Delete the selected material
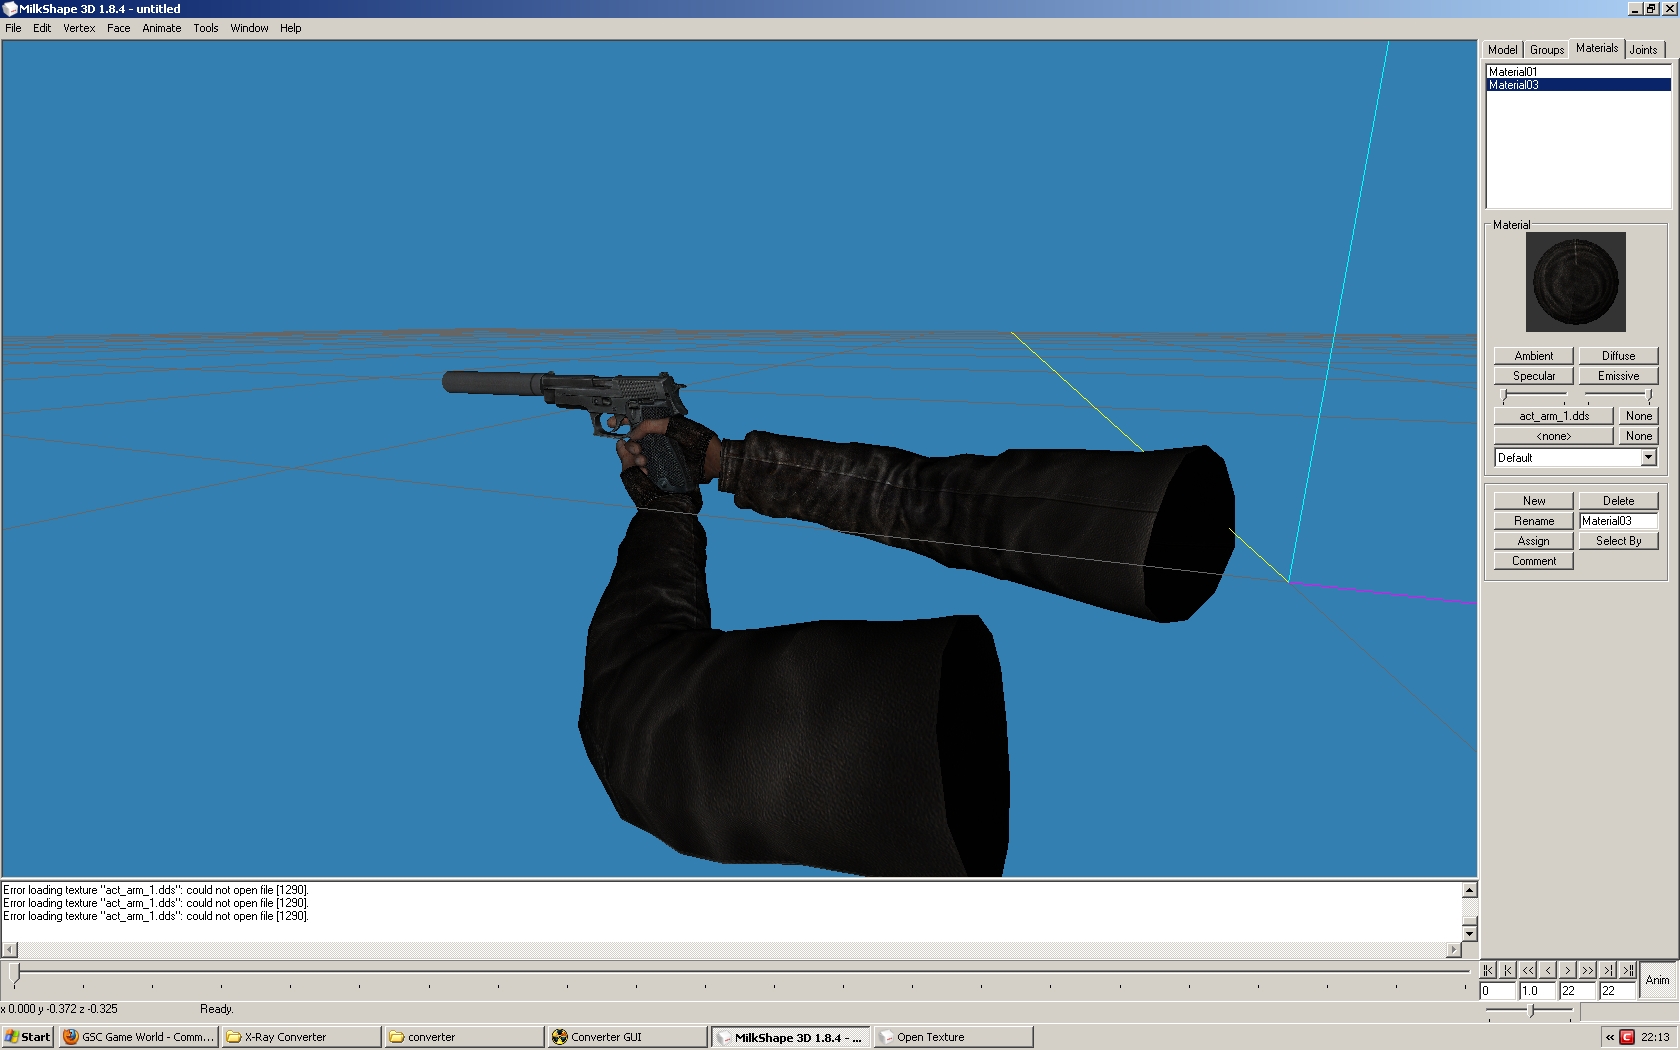This screenshot has width=1680, height=1050. pyautogui.click(x=1618, y=501)
